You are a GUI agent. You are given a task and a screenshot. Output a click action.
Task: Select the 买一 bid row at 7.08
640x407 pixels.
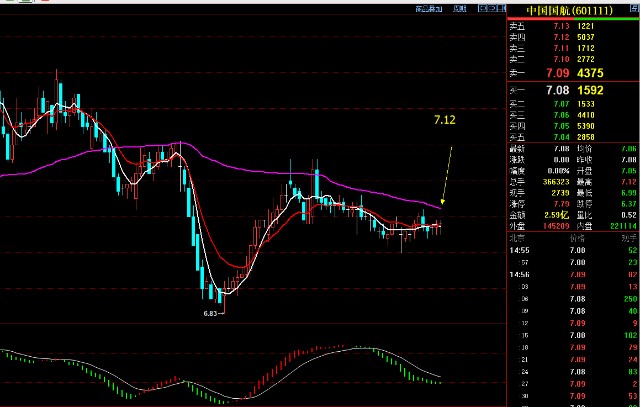tap(572, 91)
